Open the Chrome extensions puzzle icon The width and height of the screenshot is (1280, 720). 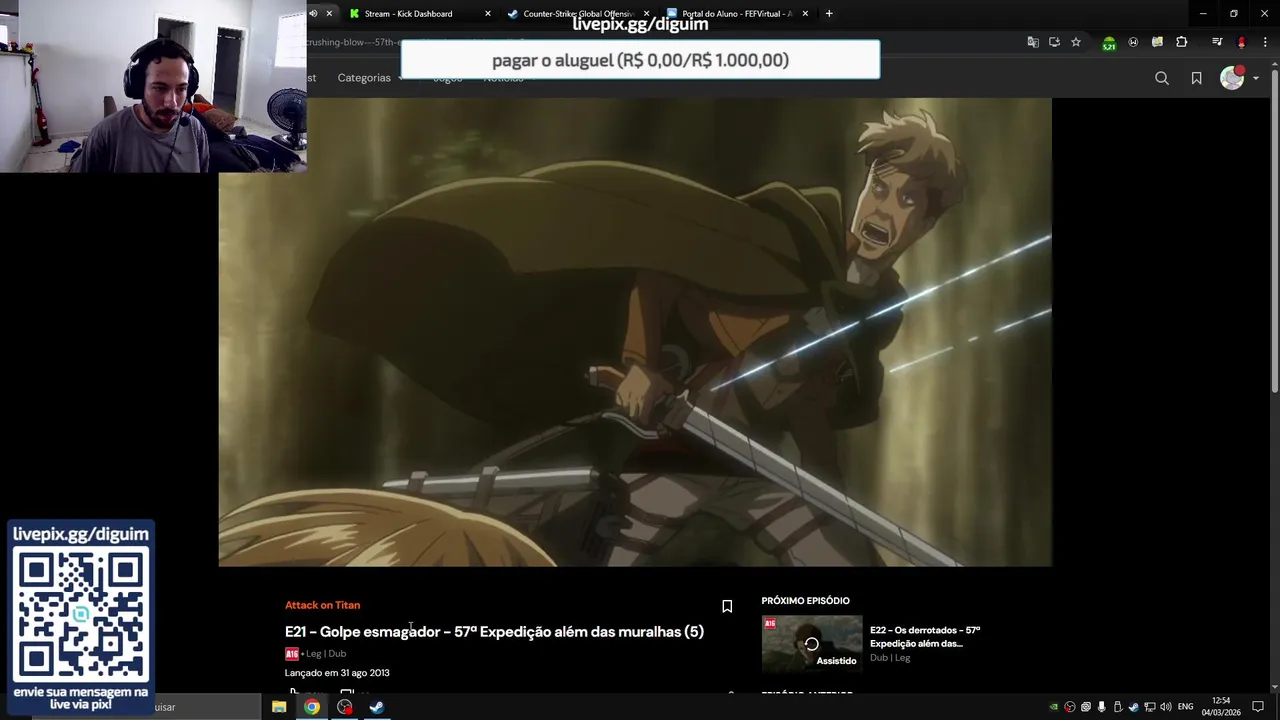click(x=1182, y=42)
